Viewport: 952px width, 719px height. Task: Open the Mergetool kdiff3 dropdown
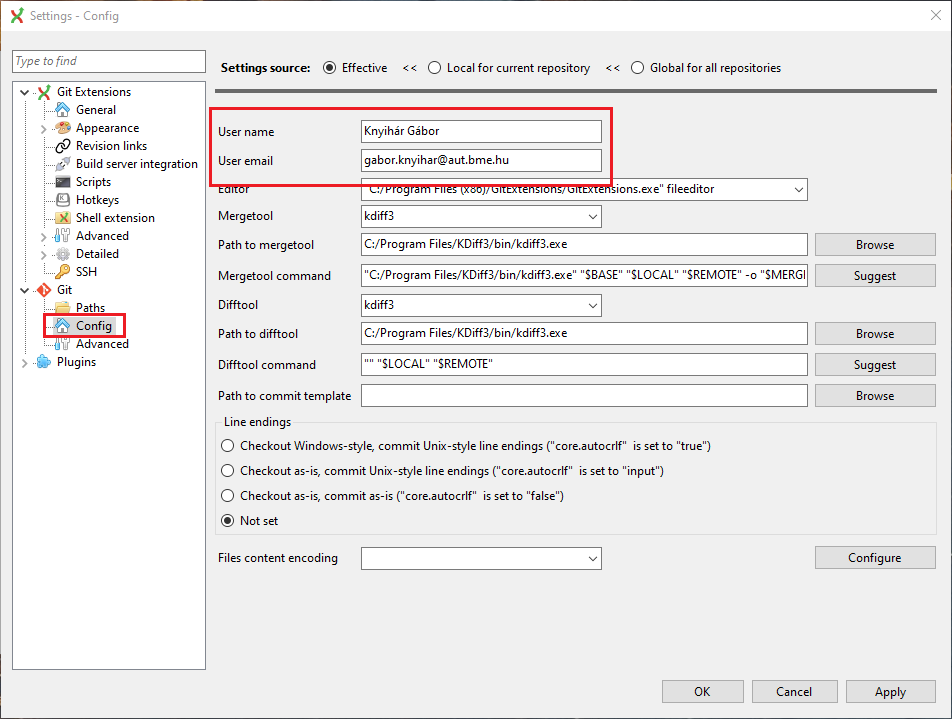[592, 216]
